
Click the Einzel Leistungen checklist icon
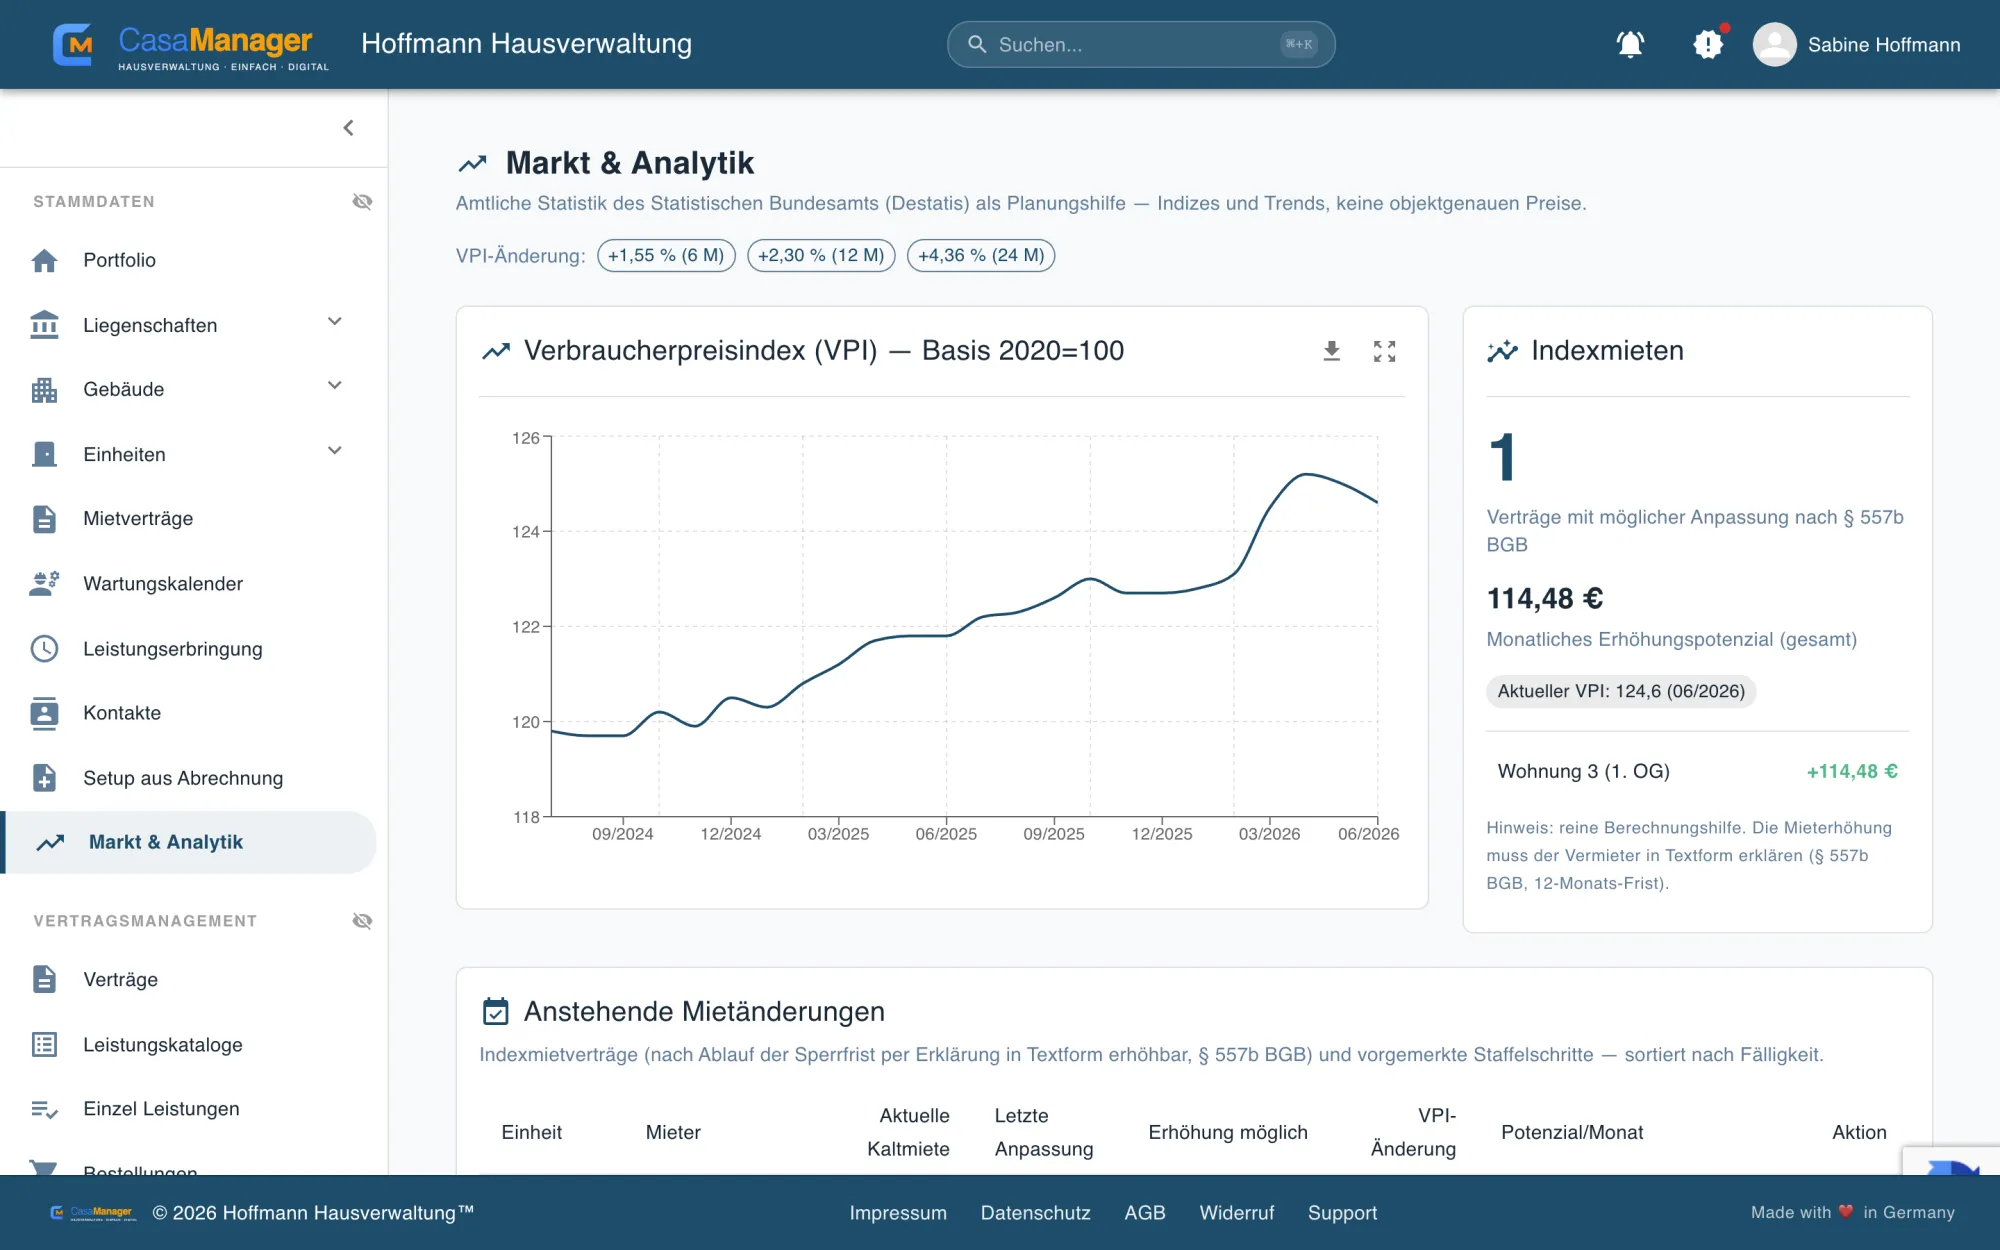point(44,1109)
